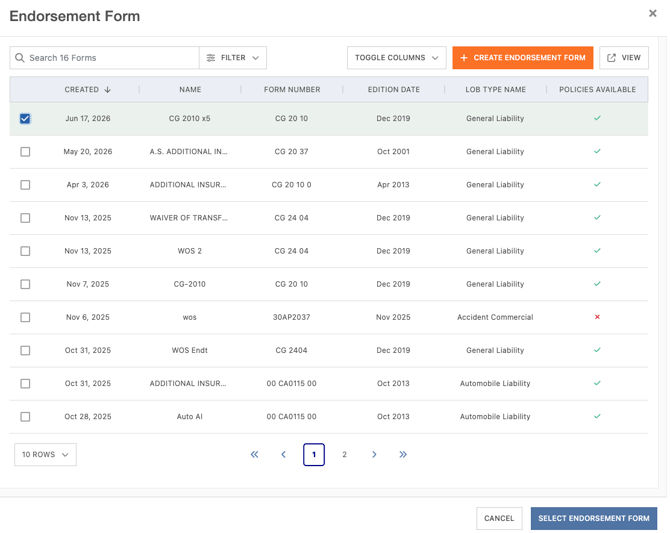Click the Cancel button

coord(499,518)
